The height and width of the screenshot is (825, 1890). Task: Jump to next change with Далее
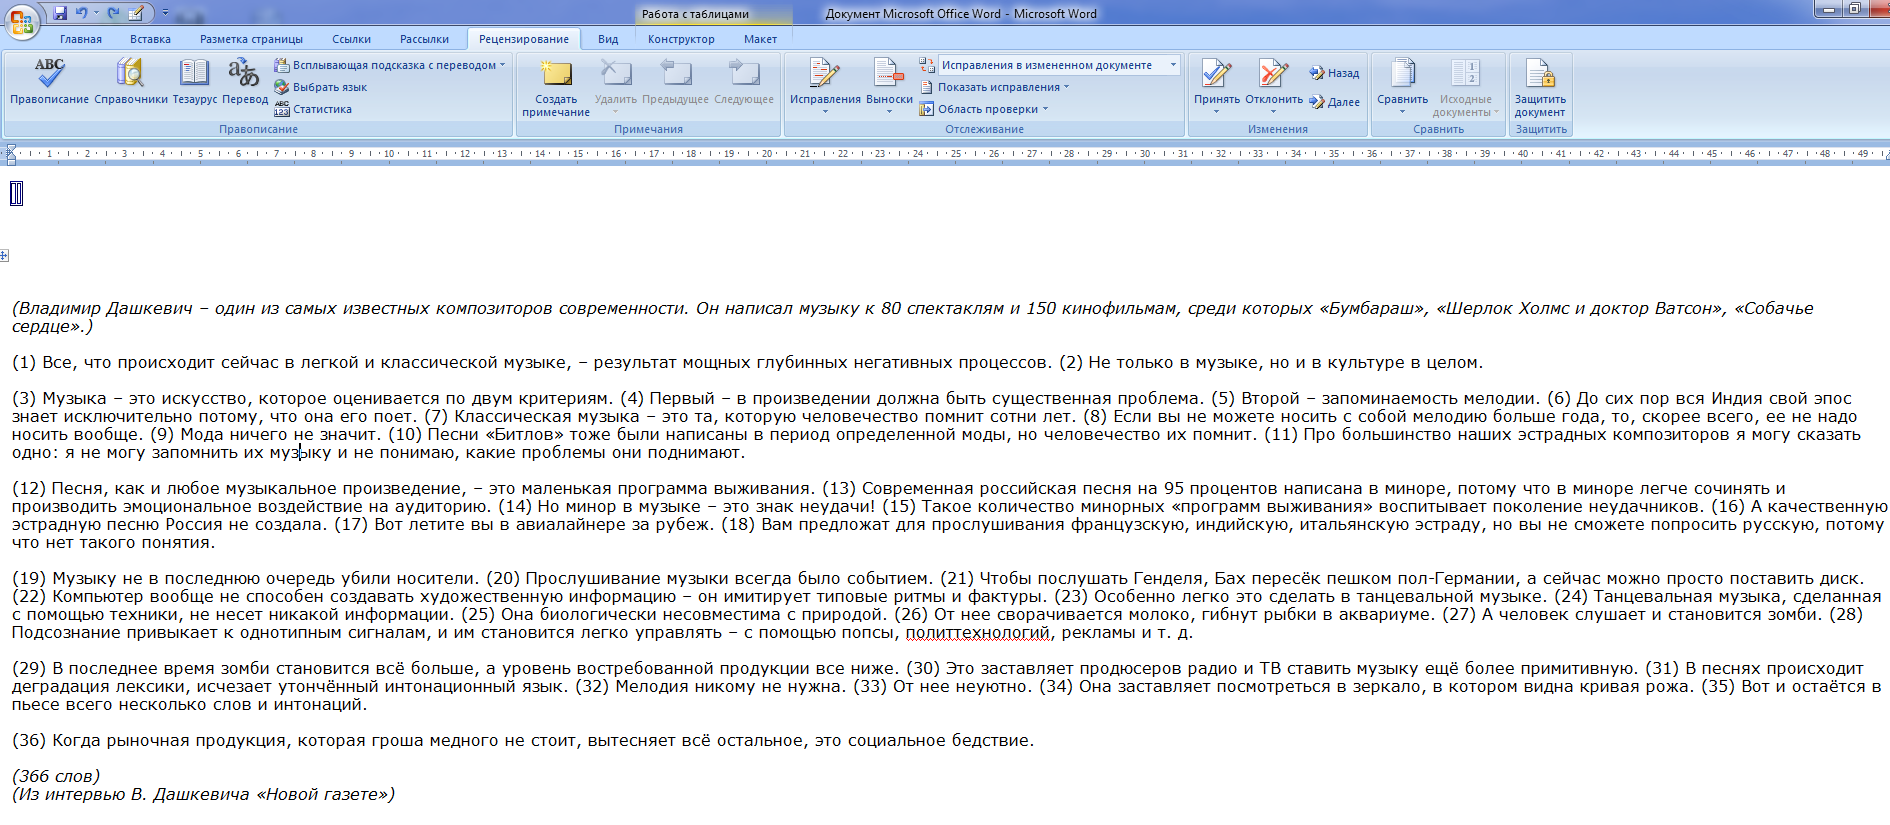[x=1335, y=102]
